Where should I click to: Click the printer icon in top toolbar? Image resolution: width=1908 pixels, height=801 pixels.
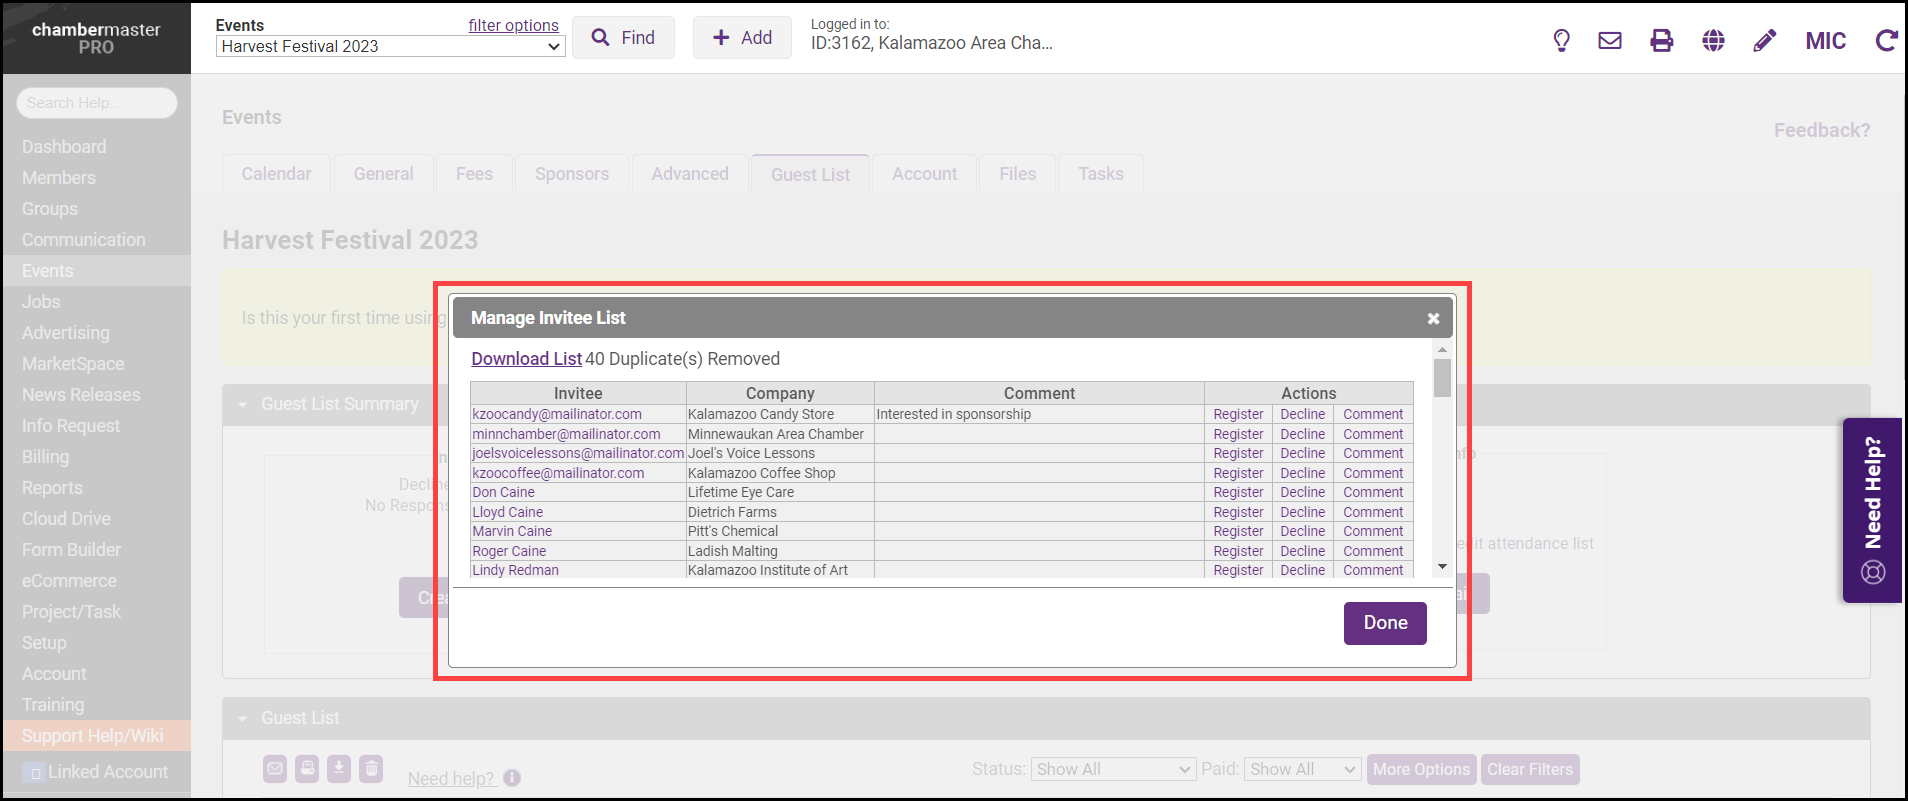[1661, 40]
